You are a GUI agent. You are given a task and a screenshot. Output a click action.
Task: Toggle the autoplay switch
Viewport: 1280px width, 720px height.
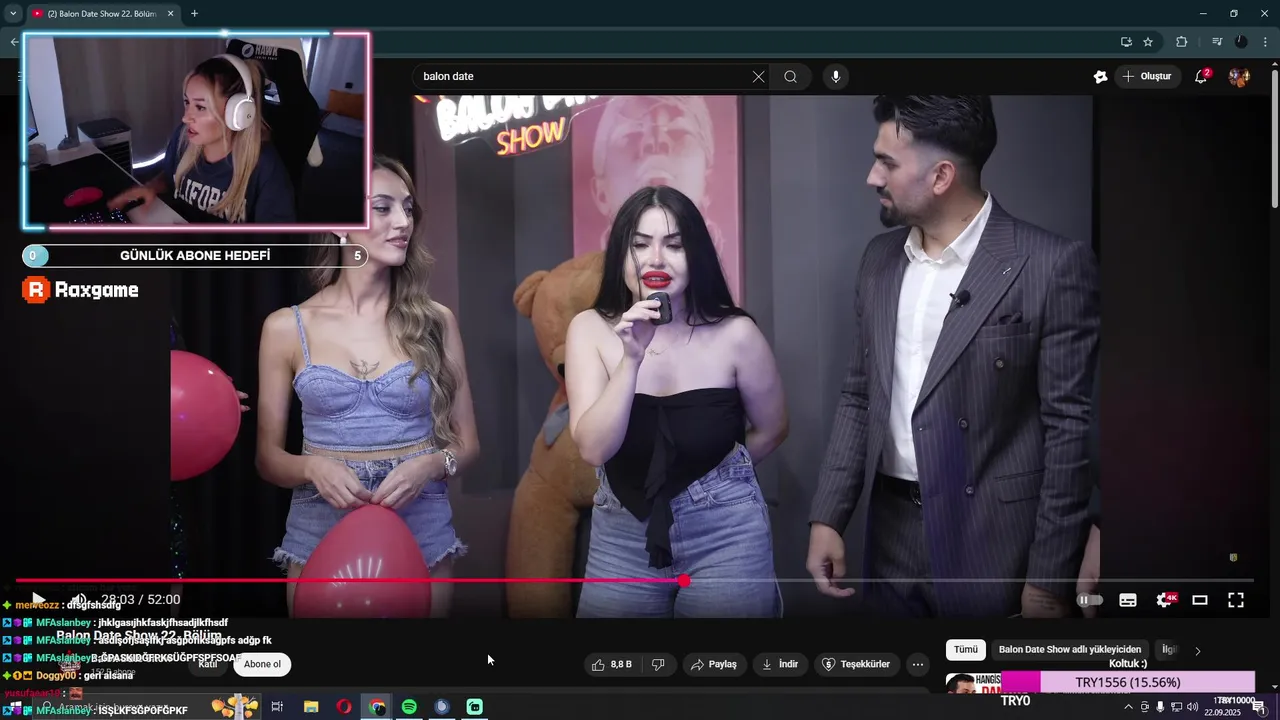(x=1089, y=600)
